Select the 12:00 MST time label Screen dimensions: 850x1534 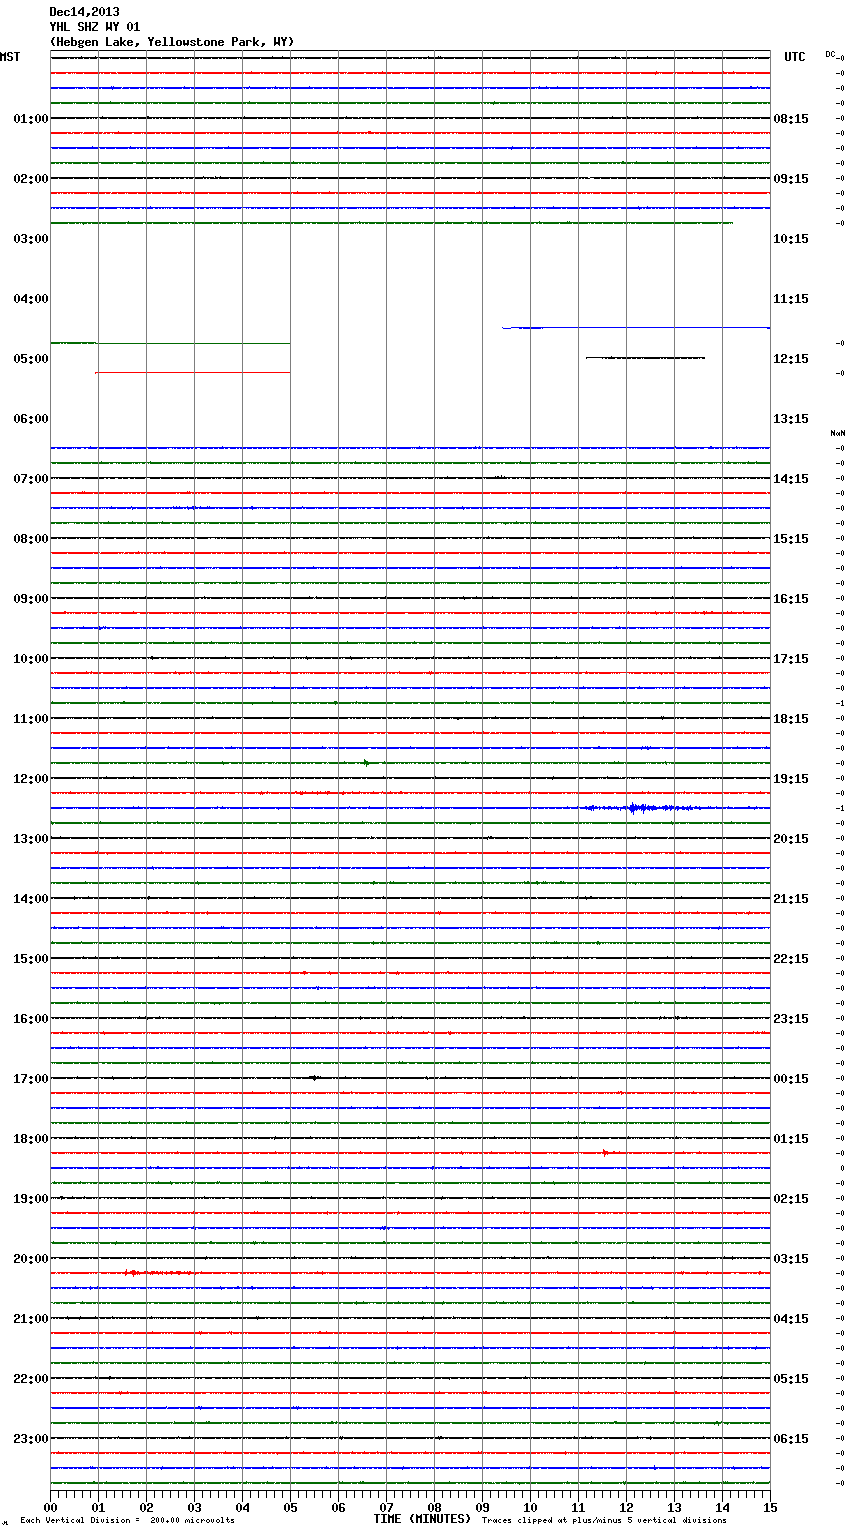click(30, 779)
